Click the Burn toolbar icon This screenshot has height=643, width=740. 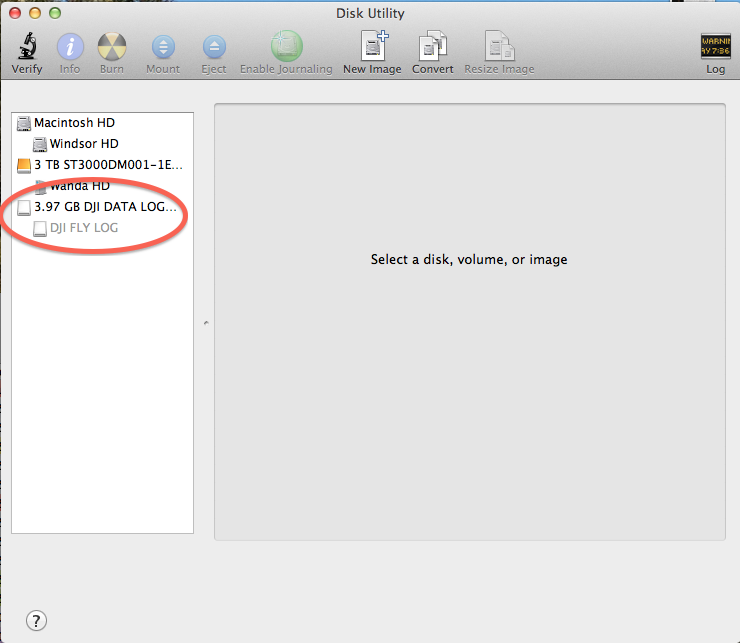tap(112, 47)
